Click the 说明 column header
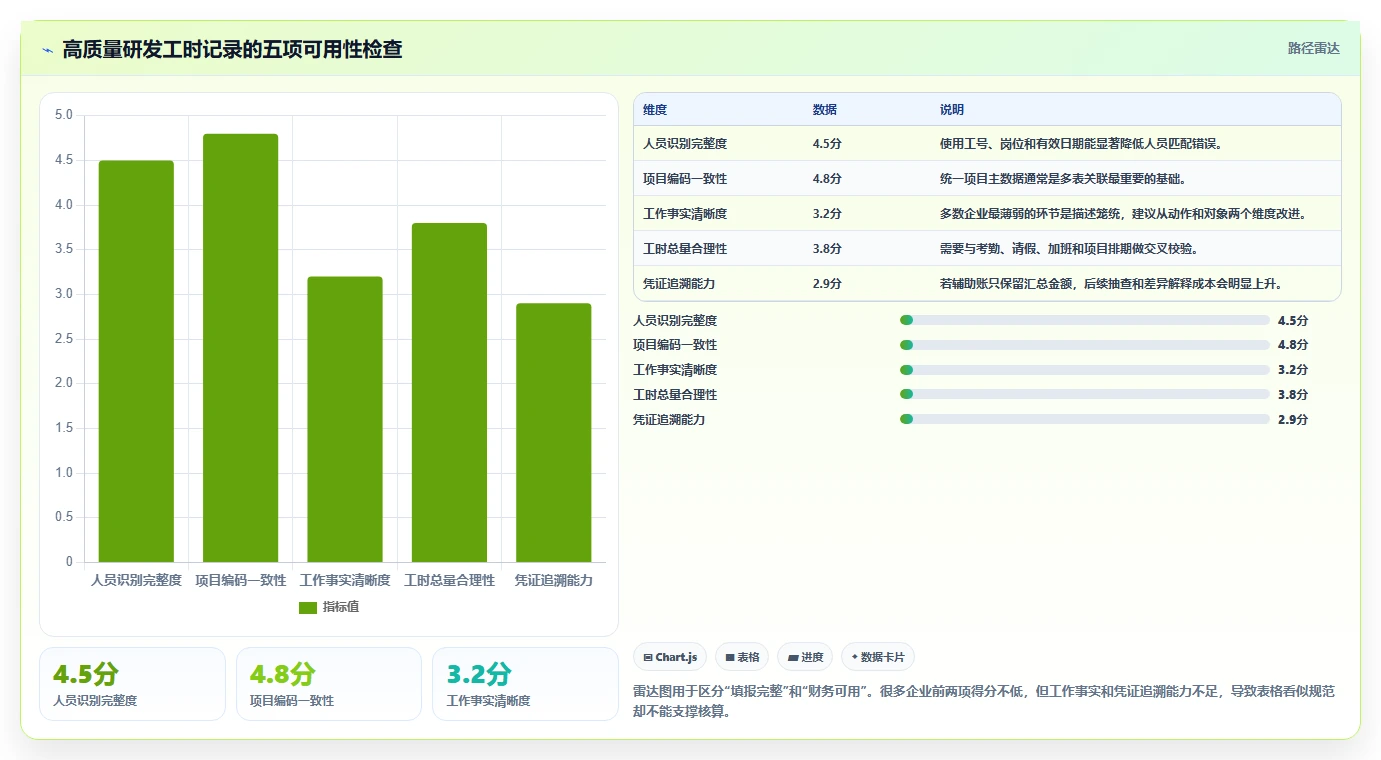1381x760 pixels. 952,110
